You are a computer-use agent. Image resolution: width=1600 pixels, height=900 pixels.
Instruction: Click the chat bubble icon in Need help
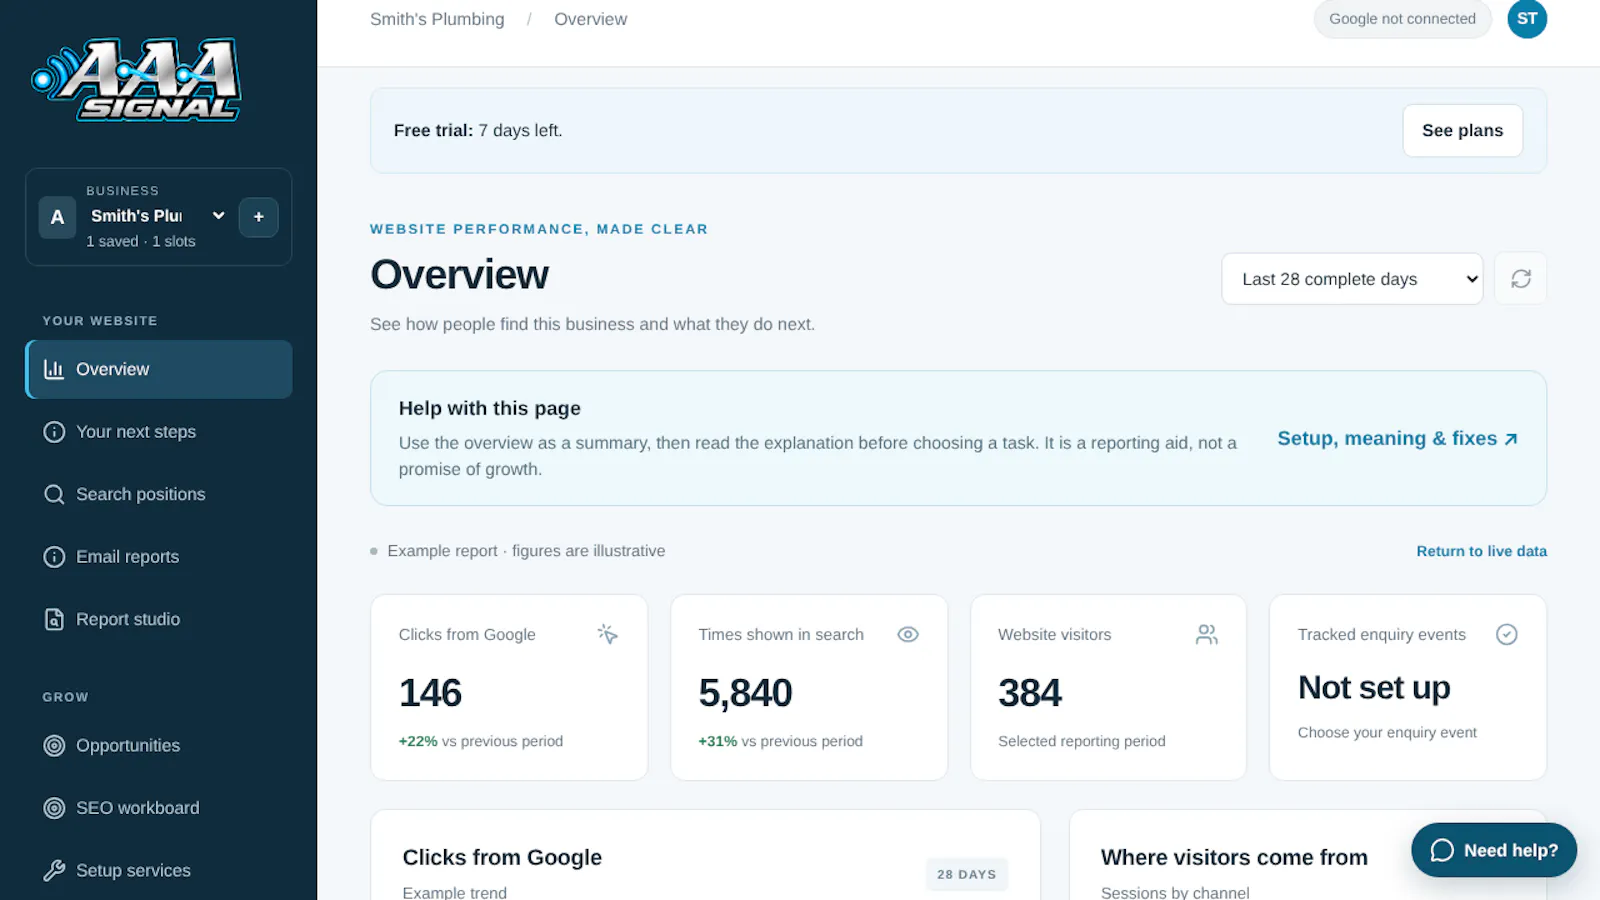pos(1441,850)
